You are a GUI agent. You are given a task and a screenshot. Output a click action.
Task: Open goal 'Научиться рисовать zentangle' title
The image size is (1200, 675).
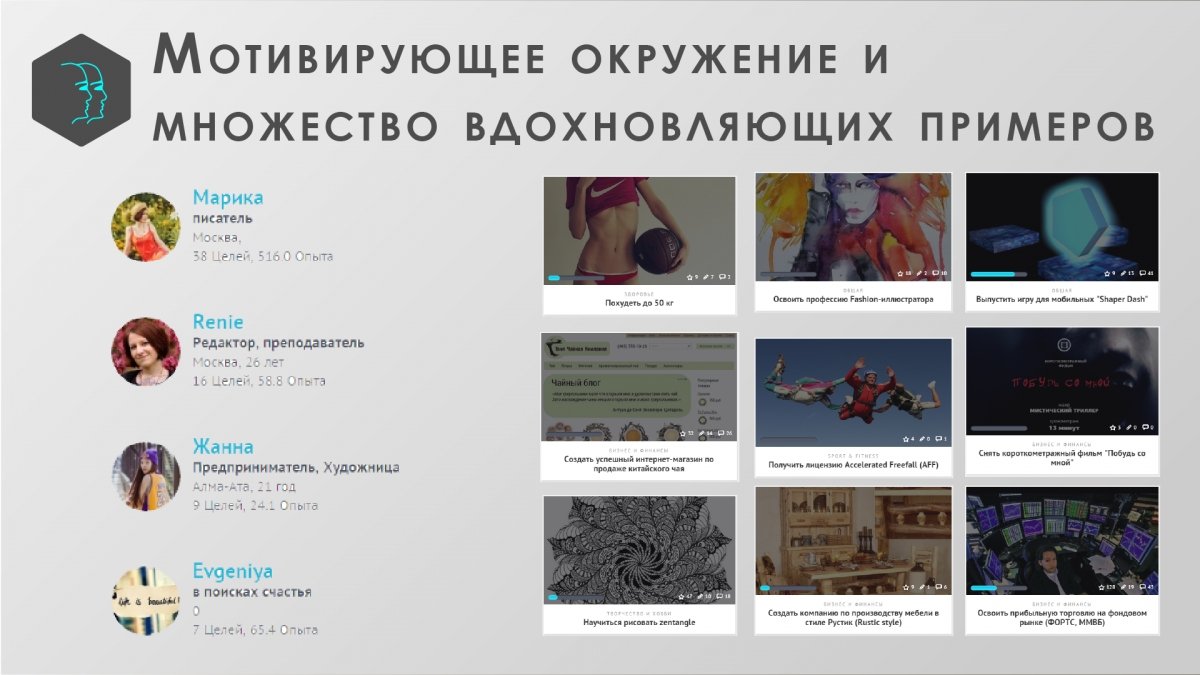point(639,622)
